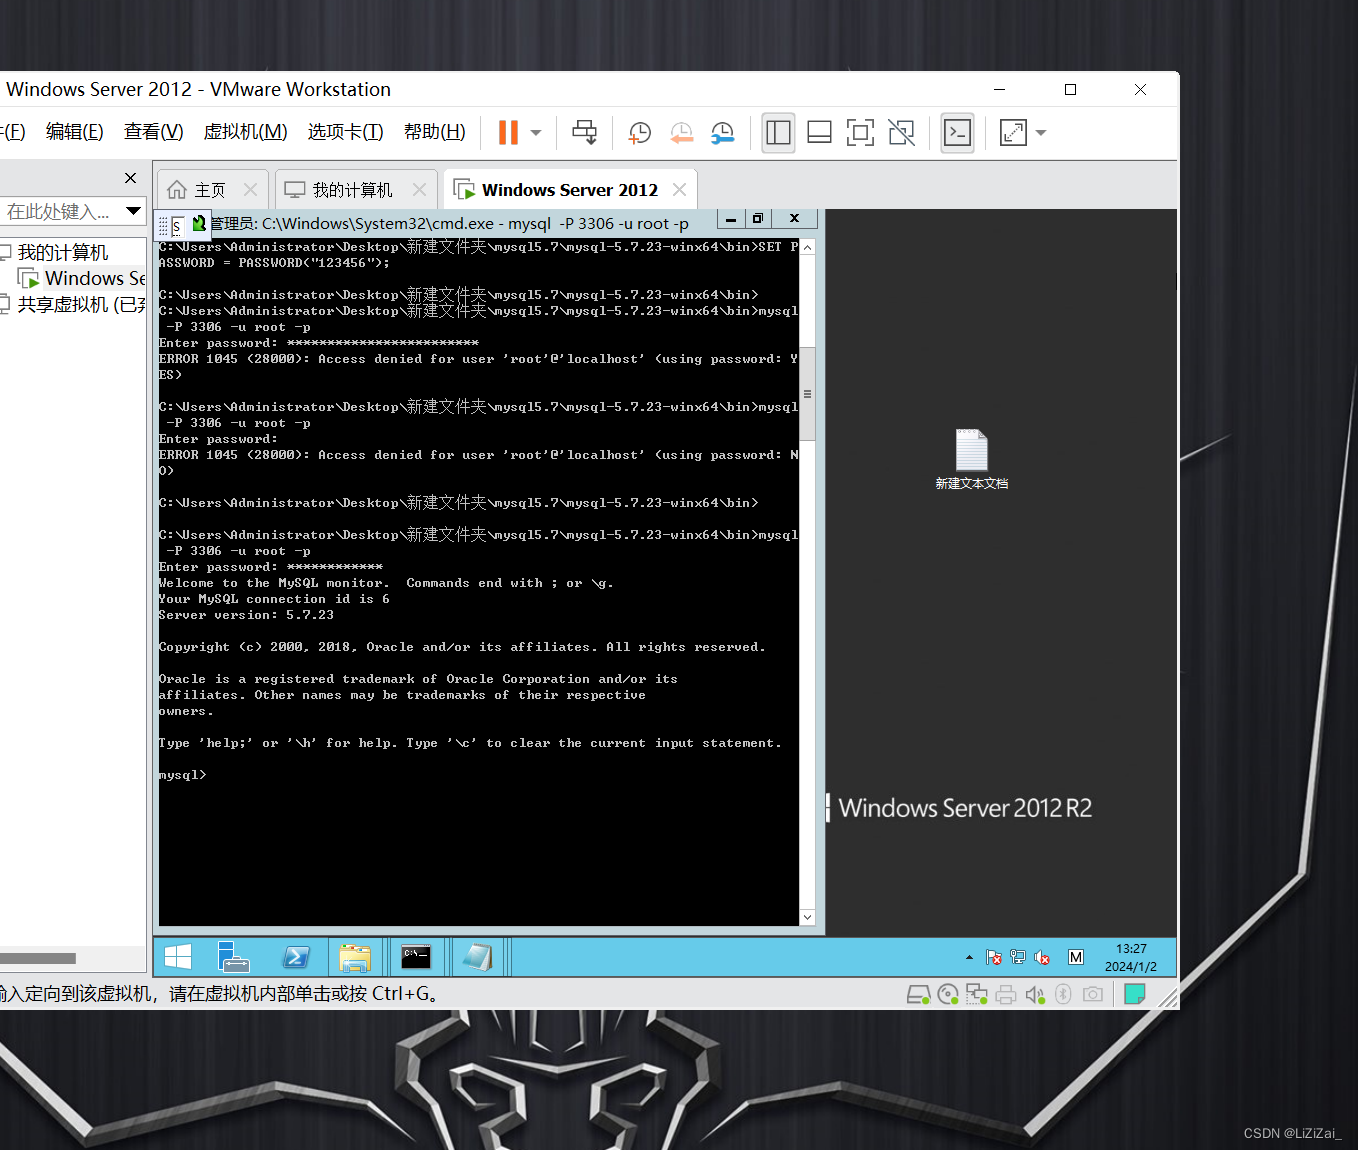The image size is (1358, 1150).
Task: Close the 主页 tab
Action: 250,189
